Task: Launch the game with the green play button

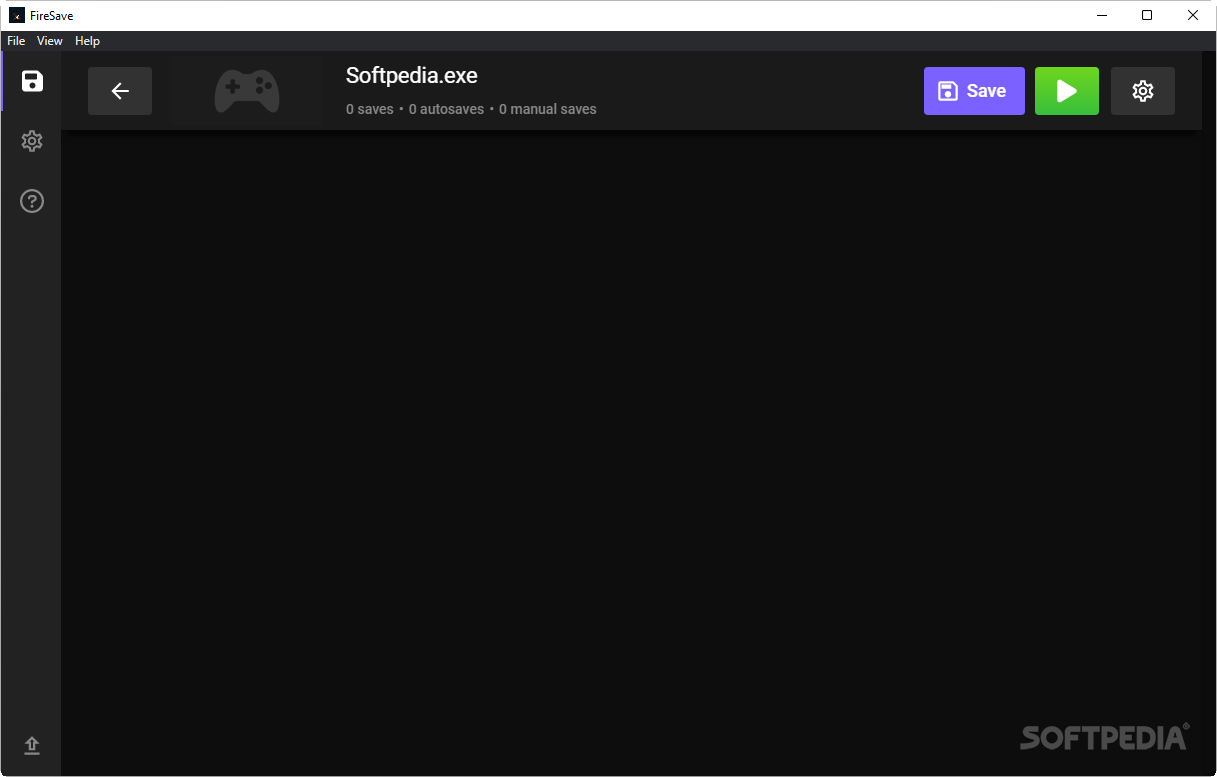Action: pyautogui.click(x=1067, y=91)
